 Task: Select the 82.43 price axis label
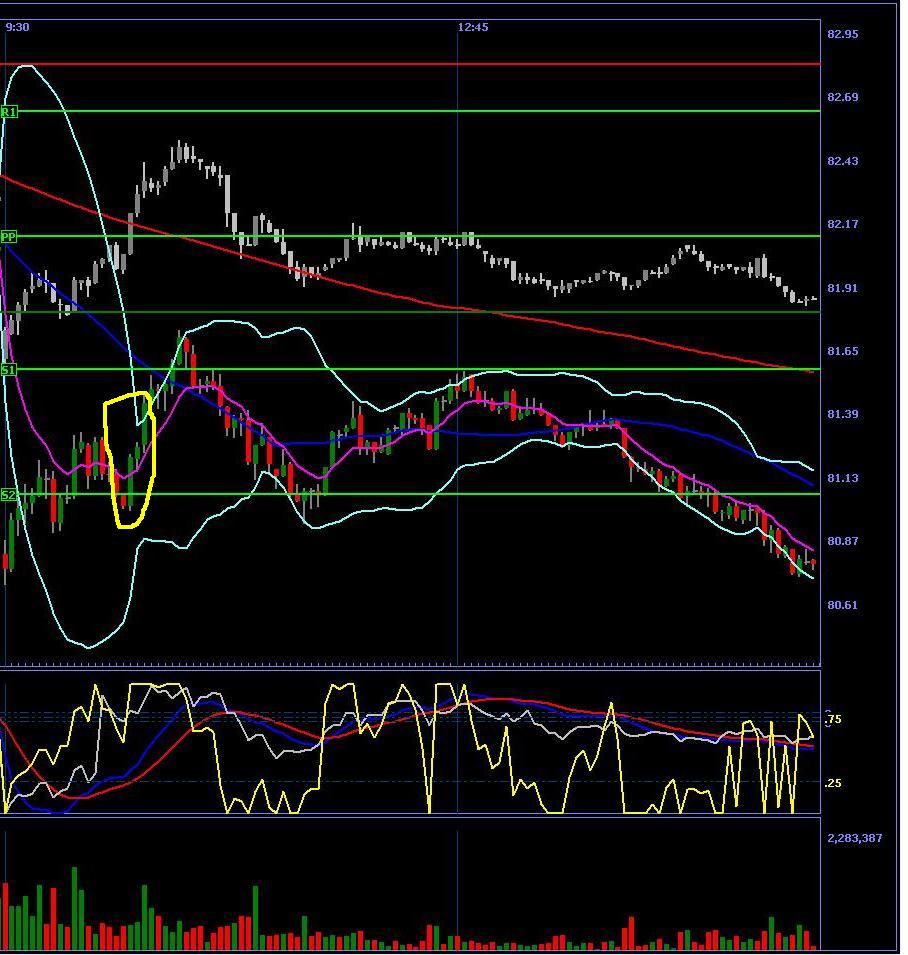click(x=843, y=161)
